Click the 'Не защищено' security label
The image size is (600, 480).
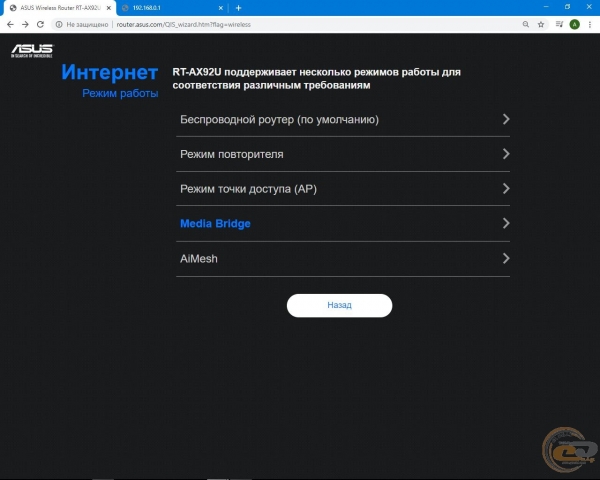click(x=87, y=24)
